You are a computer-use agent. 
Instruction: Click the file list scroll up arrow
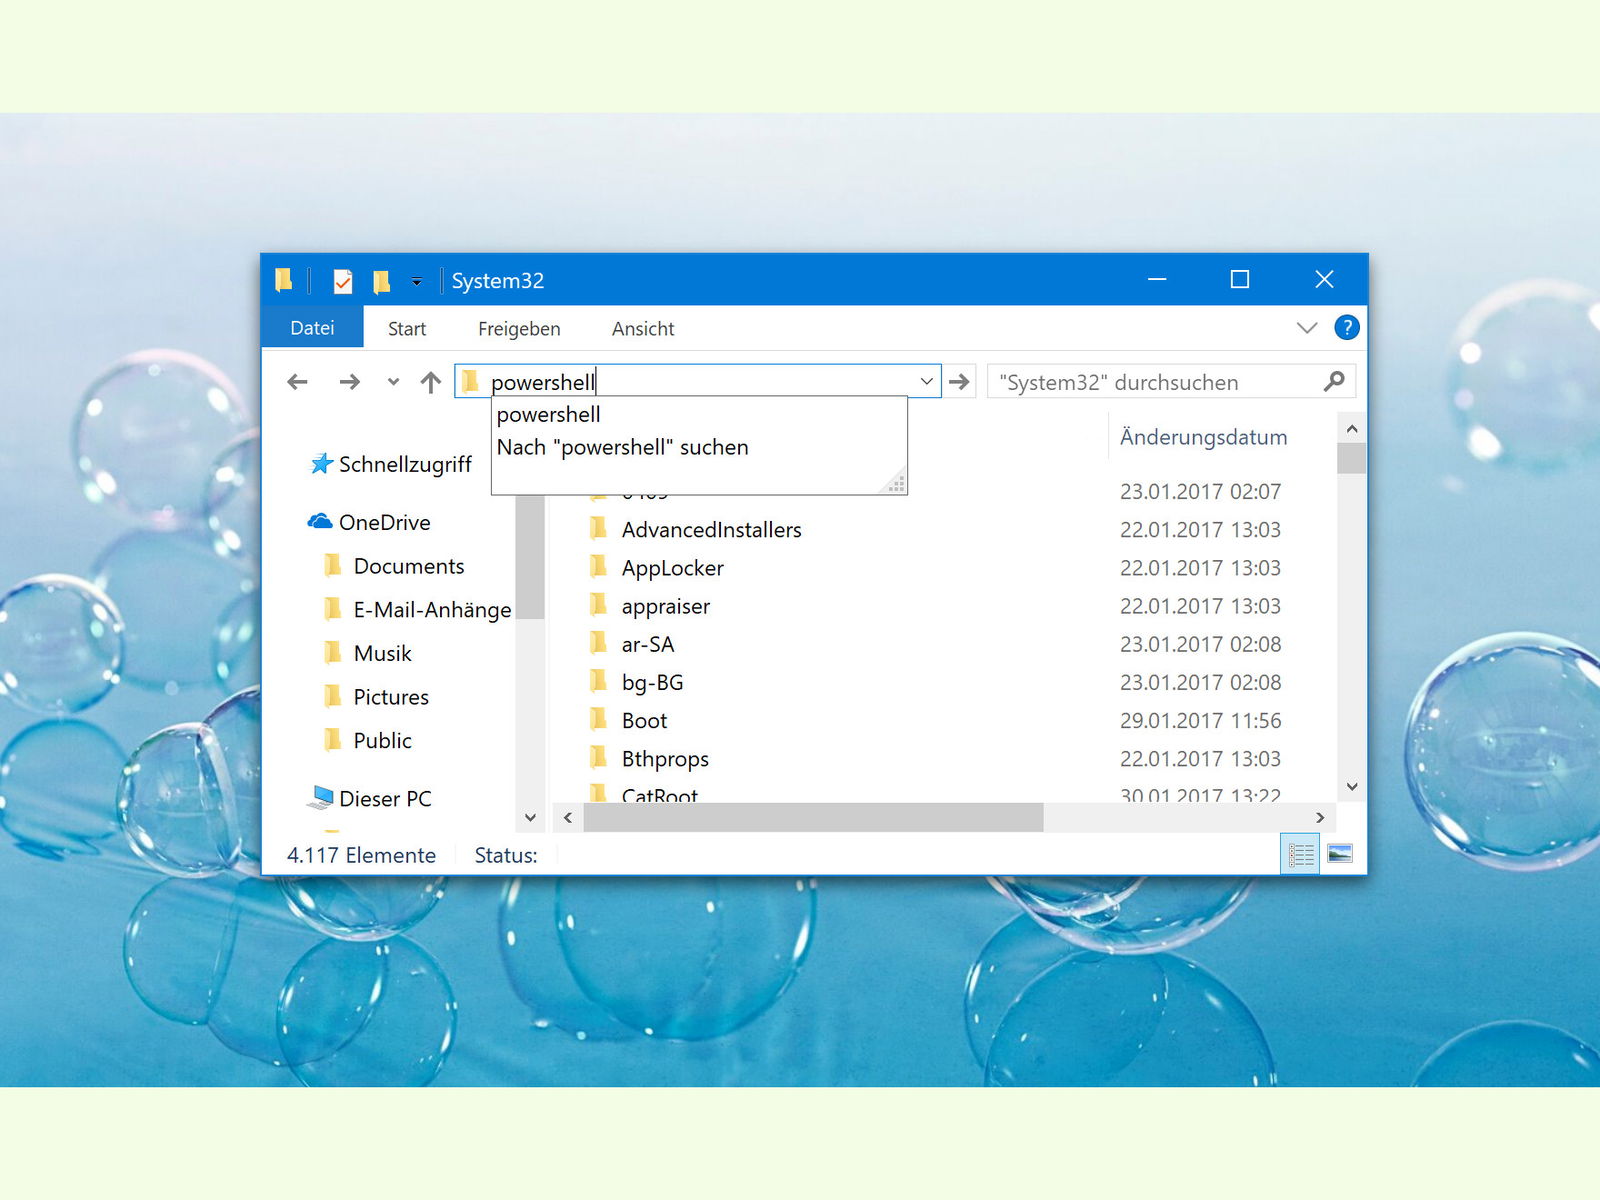coord(1352,429)
